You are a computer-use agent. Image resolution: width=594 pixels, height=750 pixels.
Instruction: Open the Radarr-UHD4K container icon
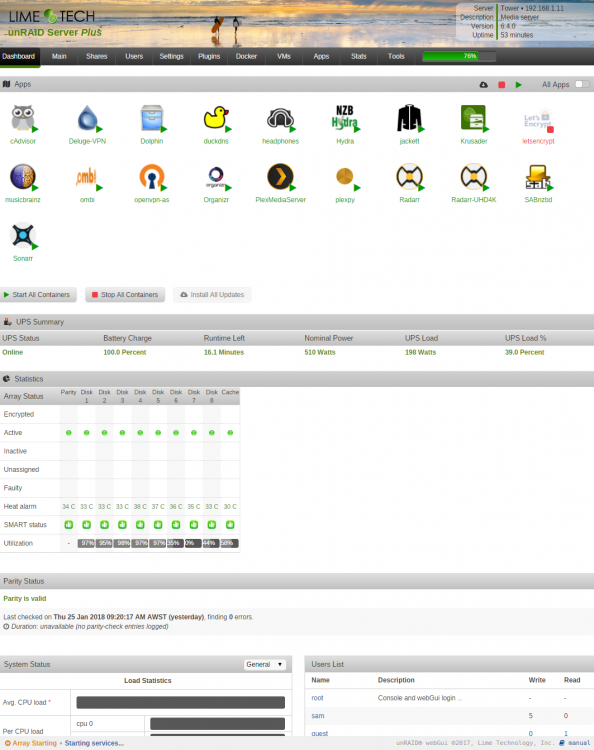(x=473, y=176)
